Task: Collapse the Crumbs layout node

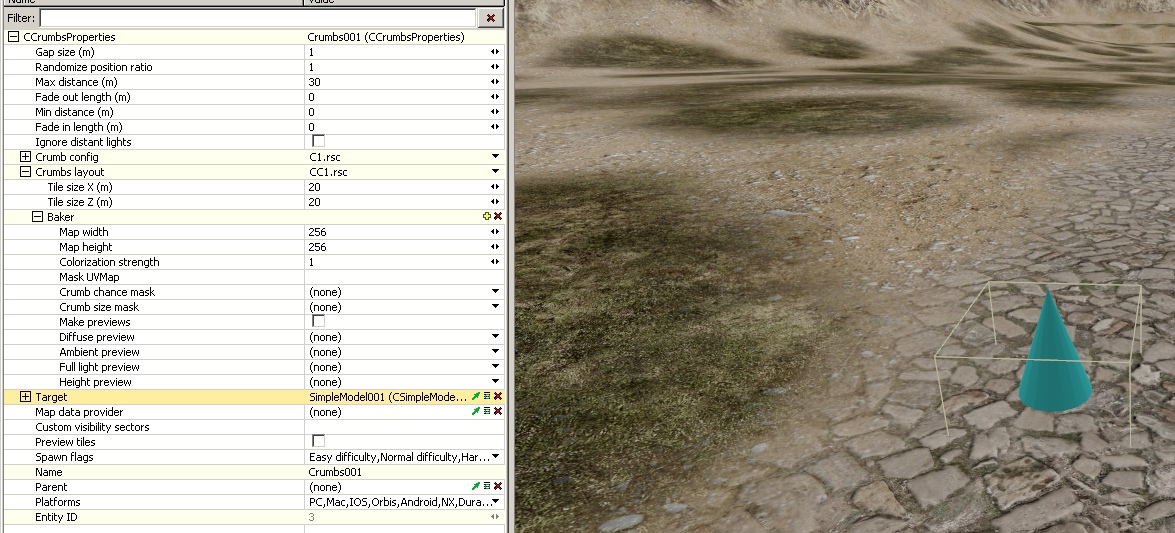Action: [x=25, y=172]
